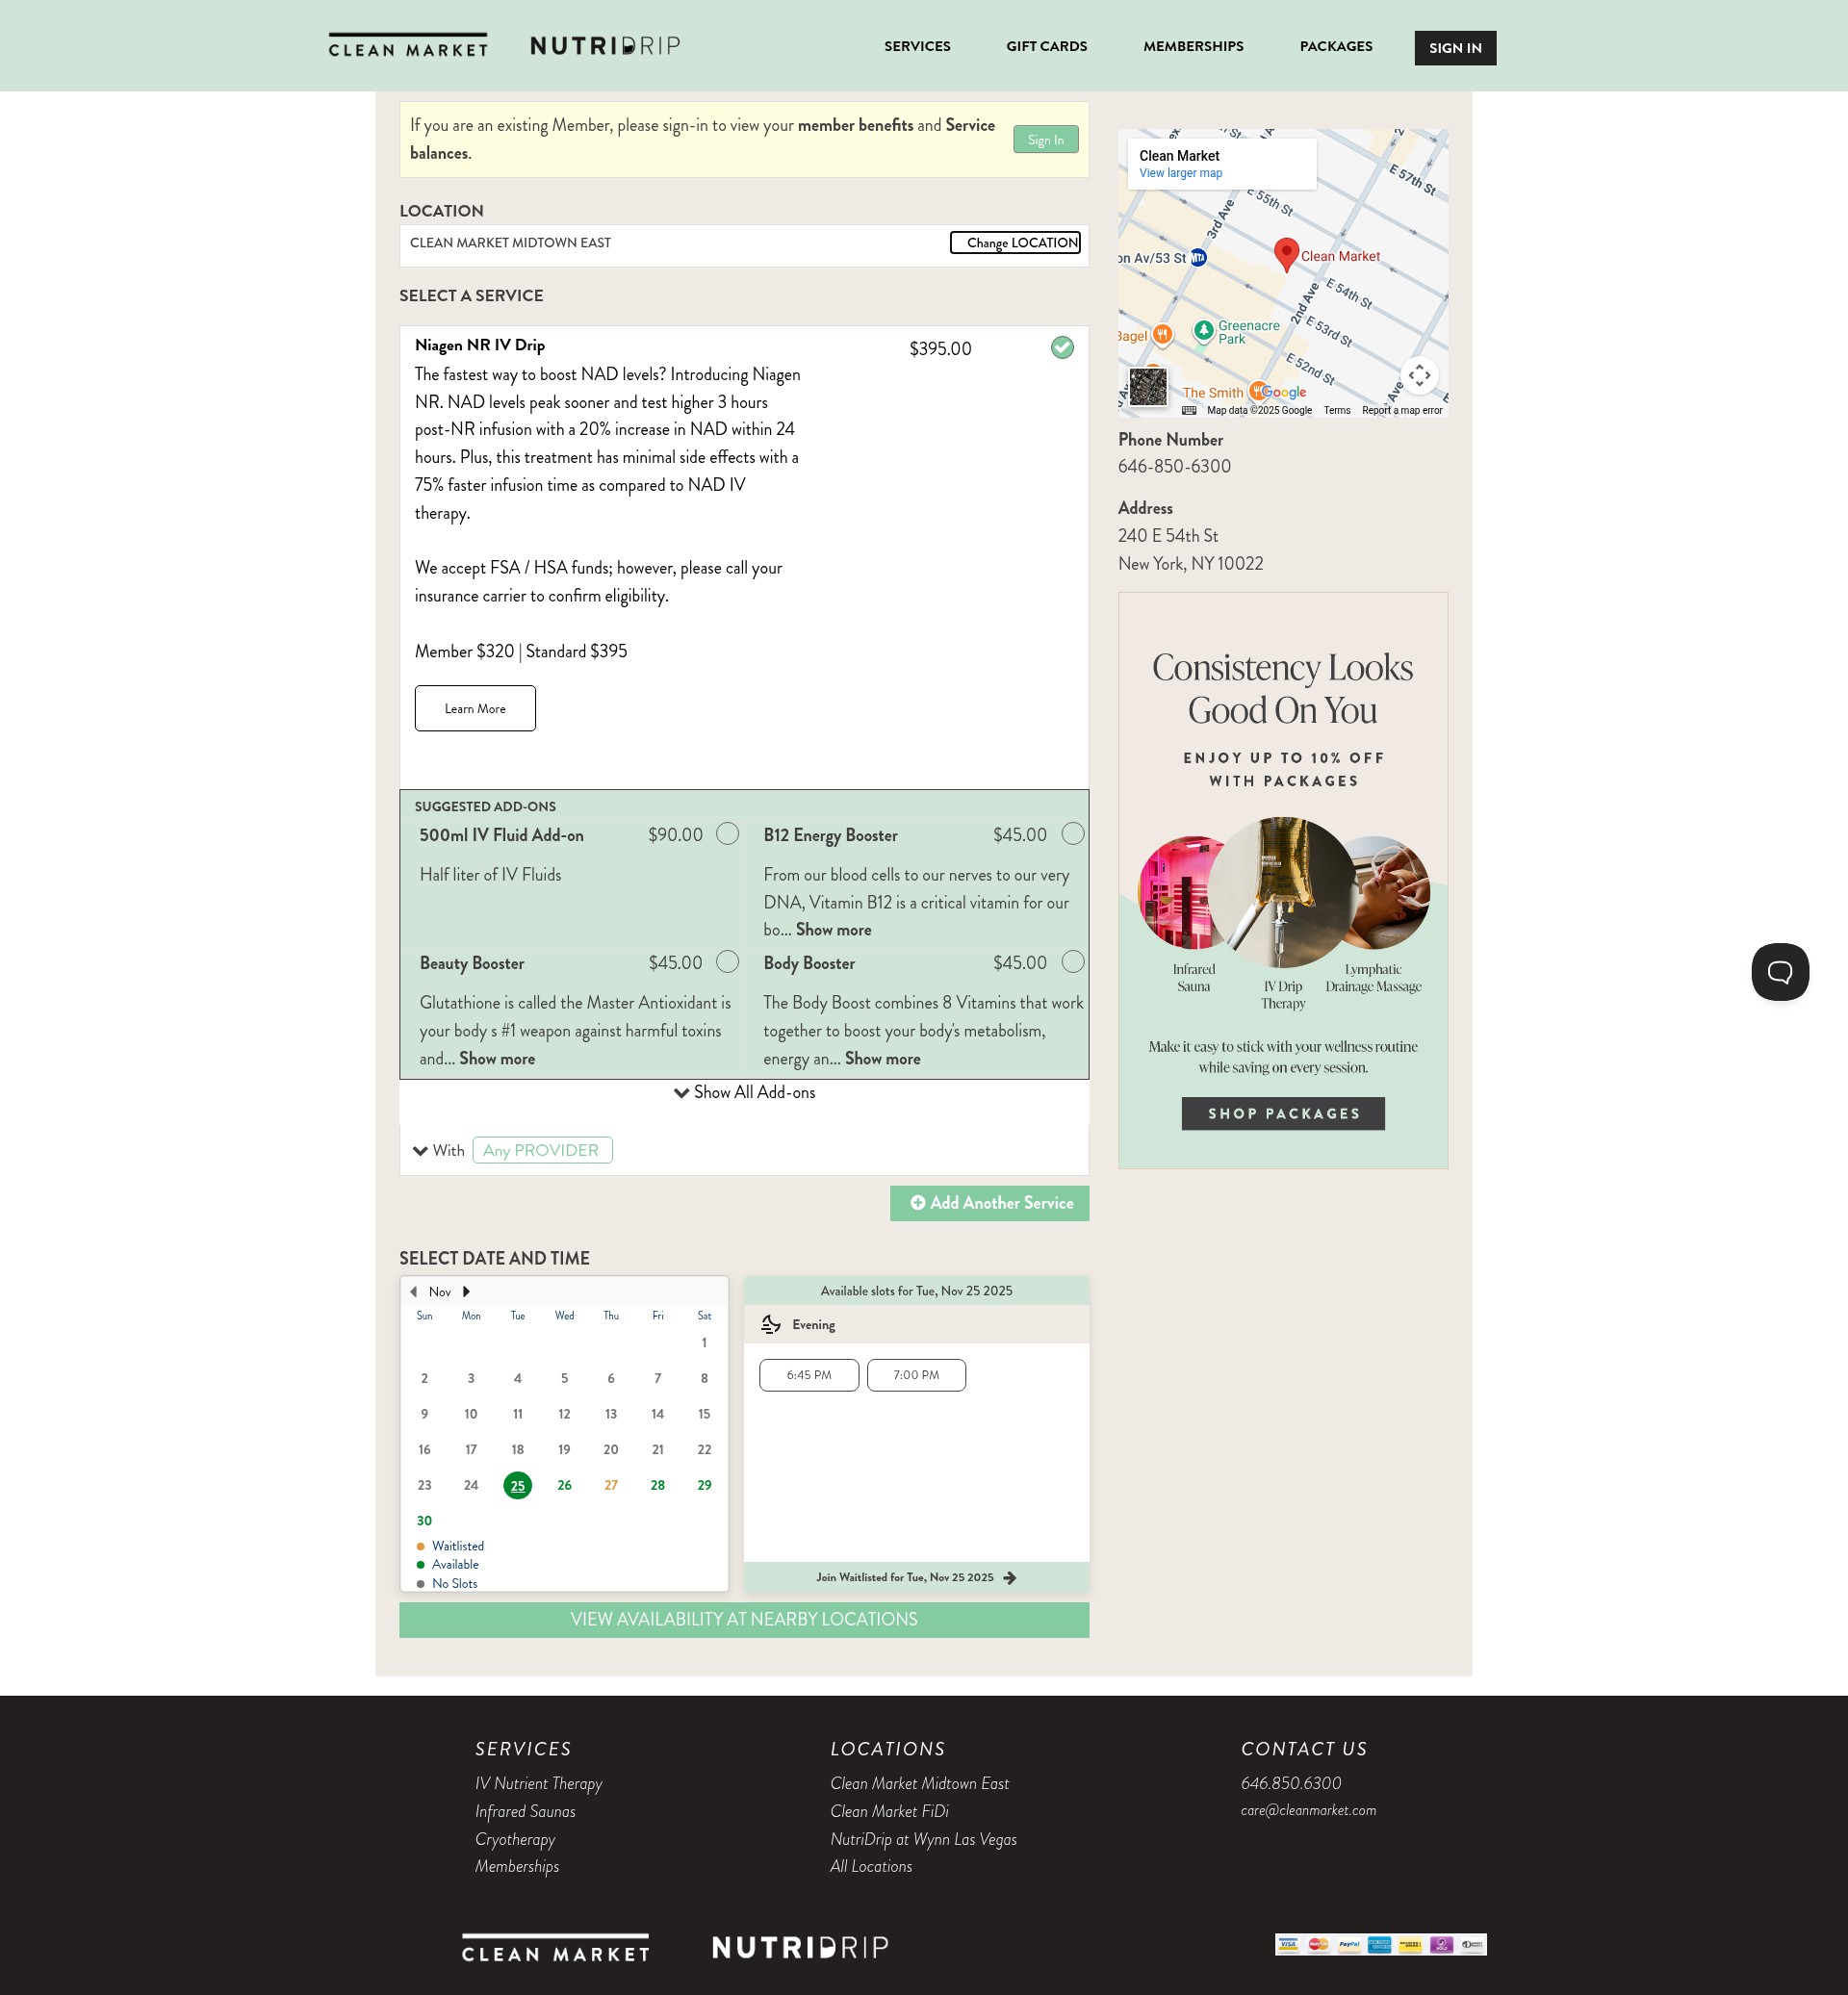Select the 500ml IV Fluid Add-on radio

point(728,834)
